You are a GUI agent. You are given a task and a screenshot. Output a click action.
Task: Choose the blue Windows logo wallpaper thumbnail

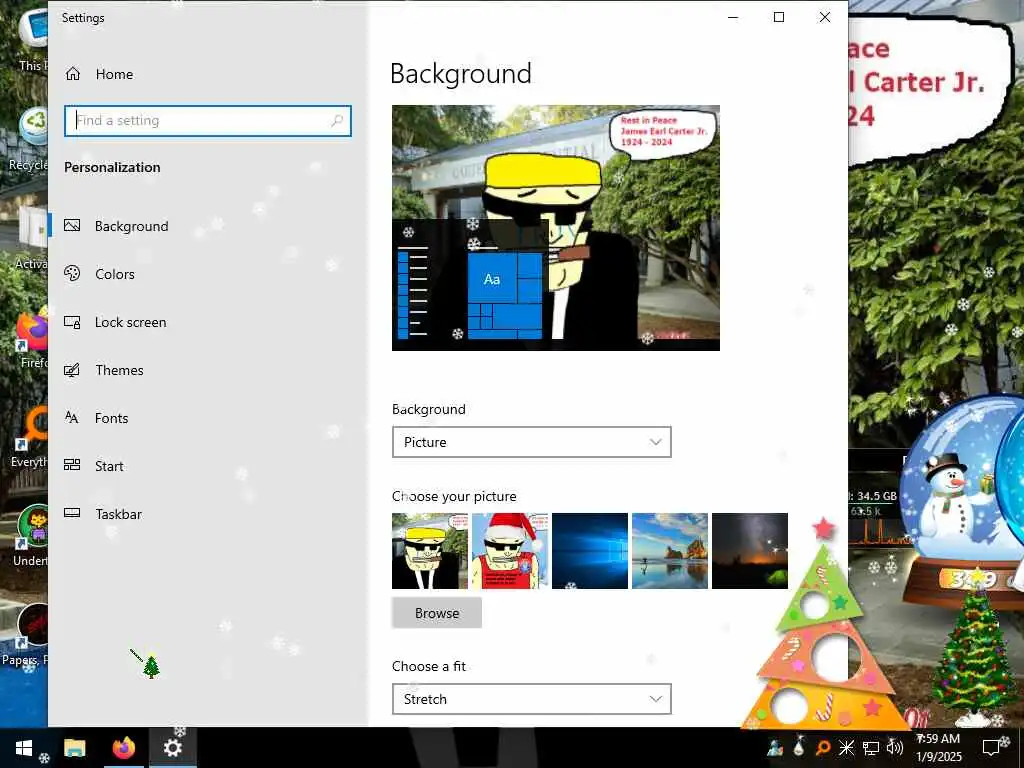point(590,551)
